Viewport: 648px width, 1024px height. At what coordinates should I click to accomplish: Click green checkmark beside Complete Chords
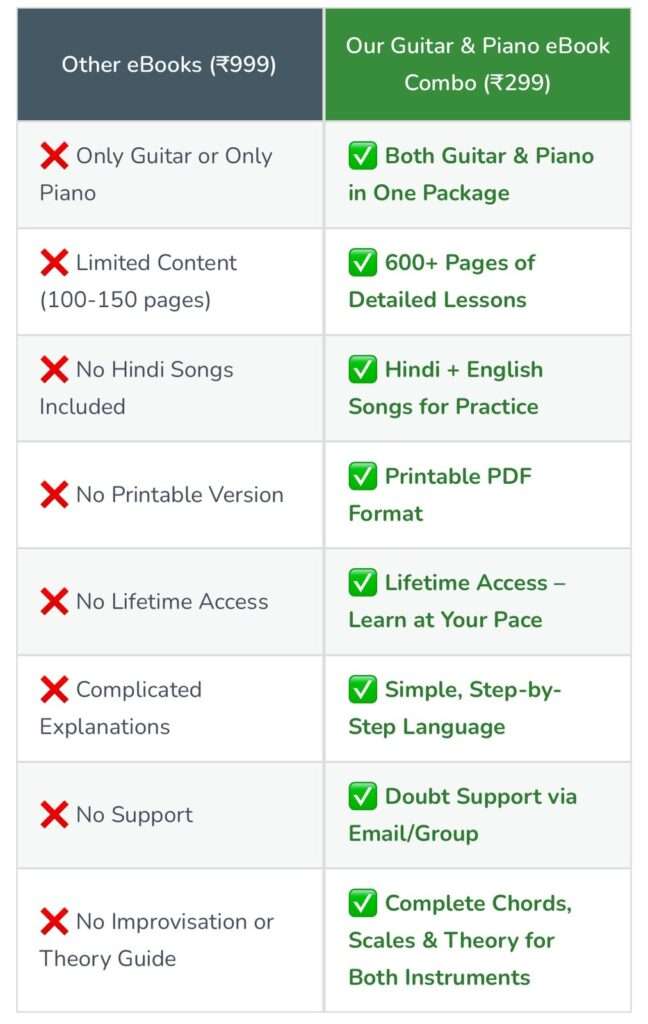point(362,904)
